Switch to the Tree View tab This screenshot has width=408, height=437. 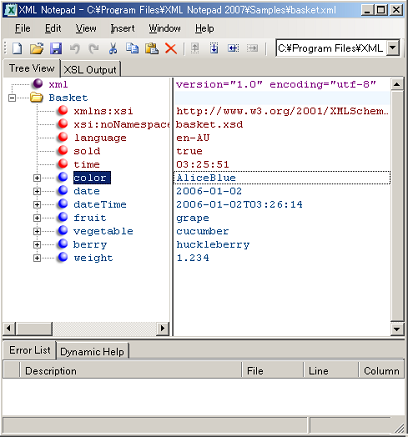[x=32, y=68]
